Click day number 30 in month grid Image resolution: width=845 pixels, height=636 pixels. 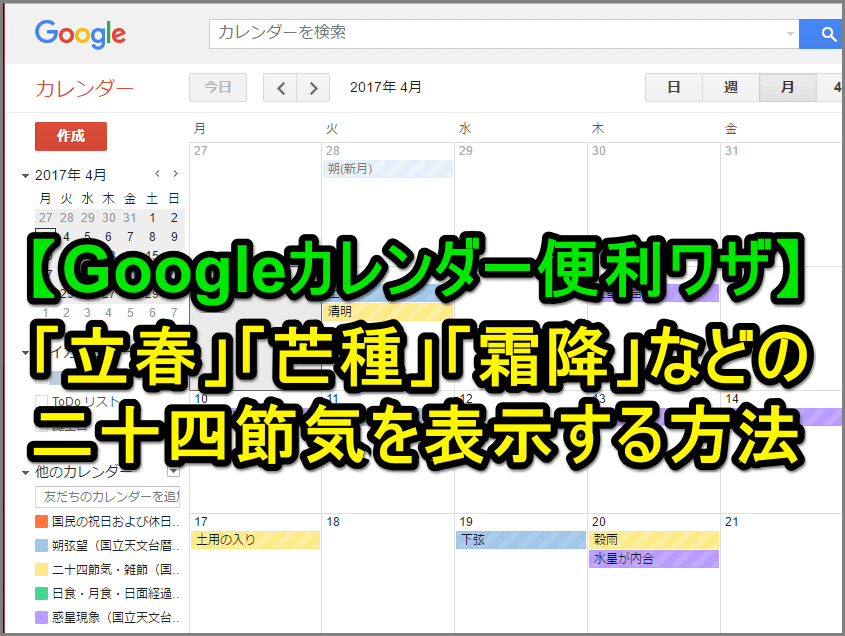point(599,151)
